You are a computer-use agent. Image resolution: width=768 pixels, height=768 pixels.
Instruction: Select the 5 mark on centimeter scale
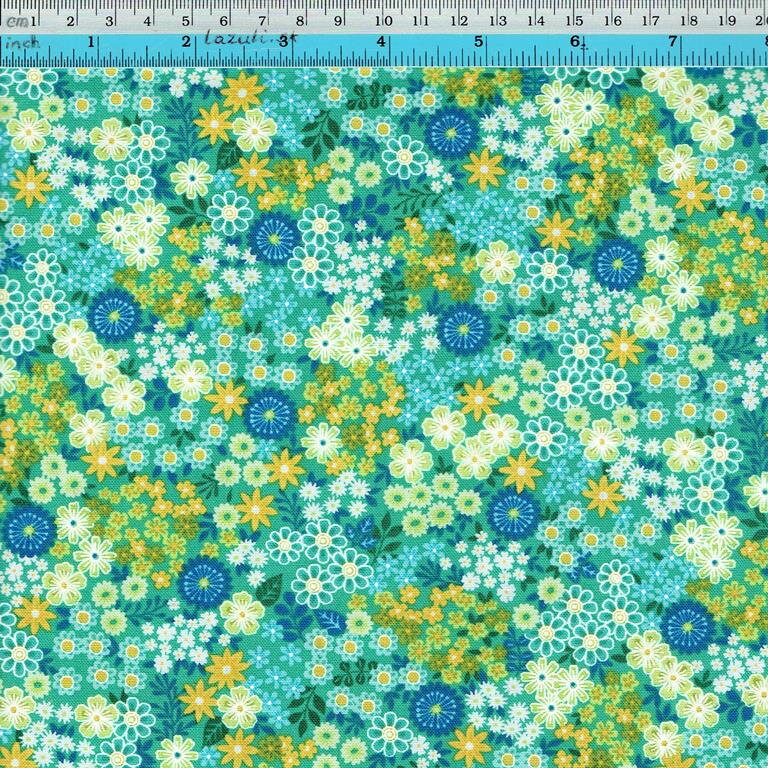(186, 21)
